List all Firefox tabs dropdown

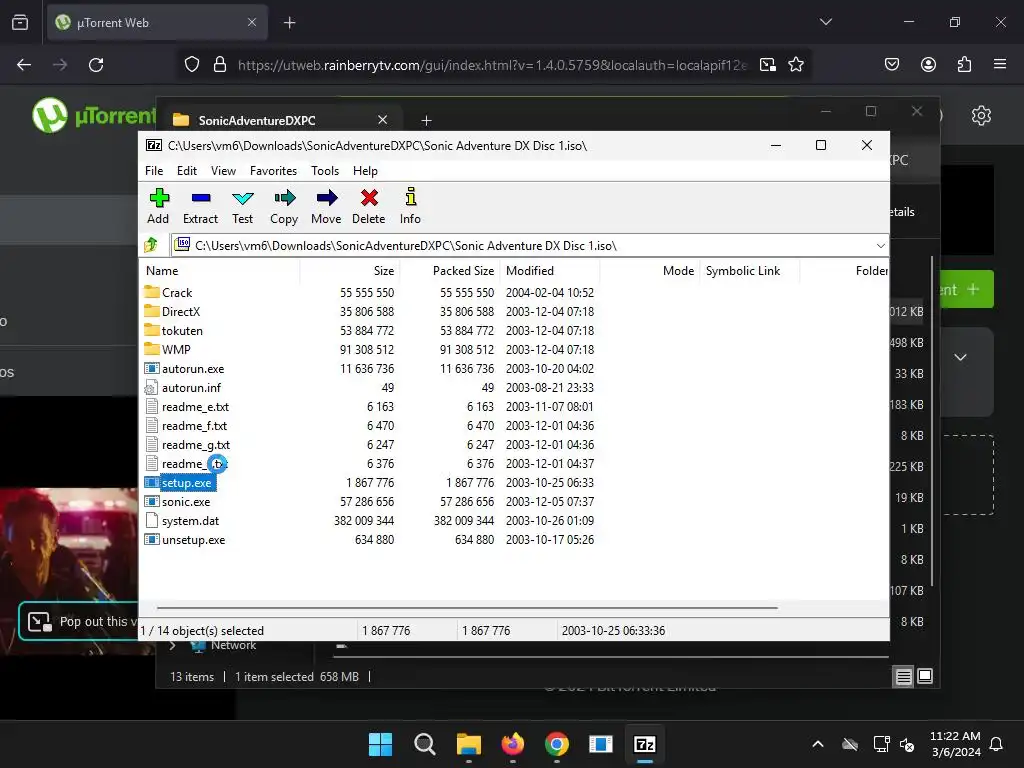pyautogui.click(x=825, y=22)
